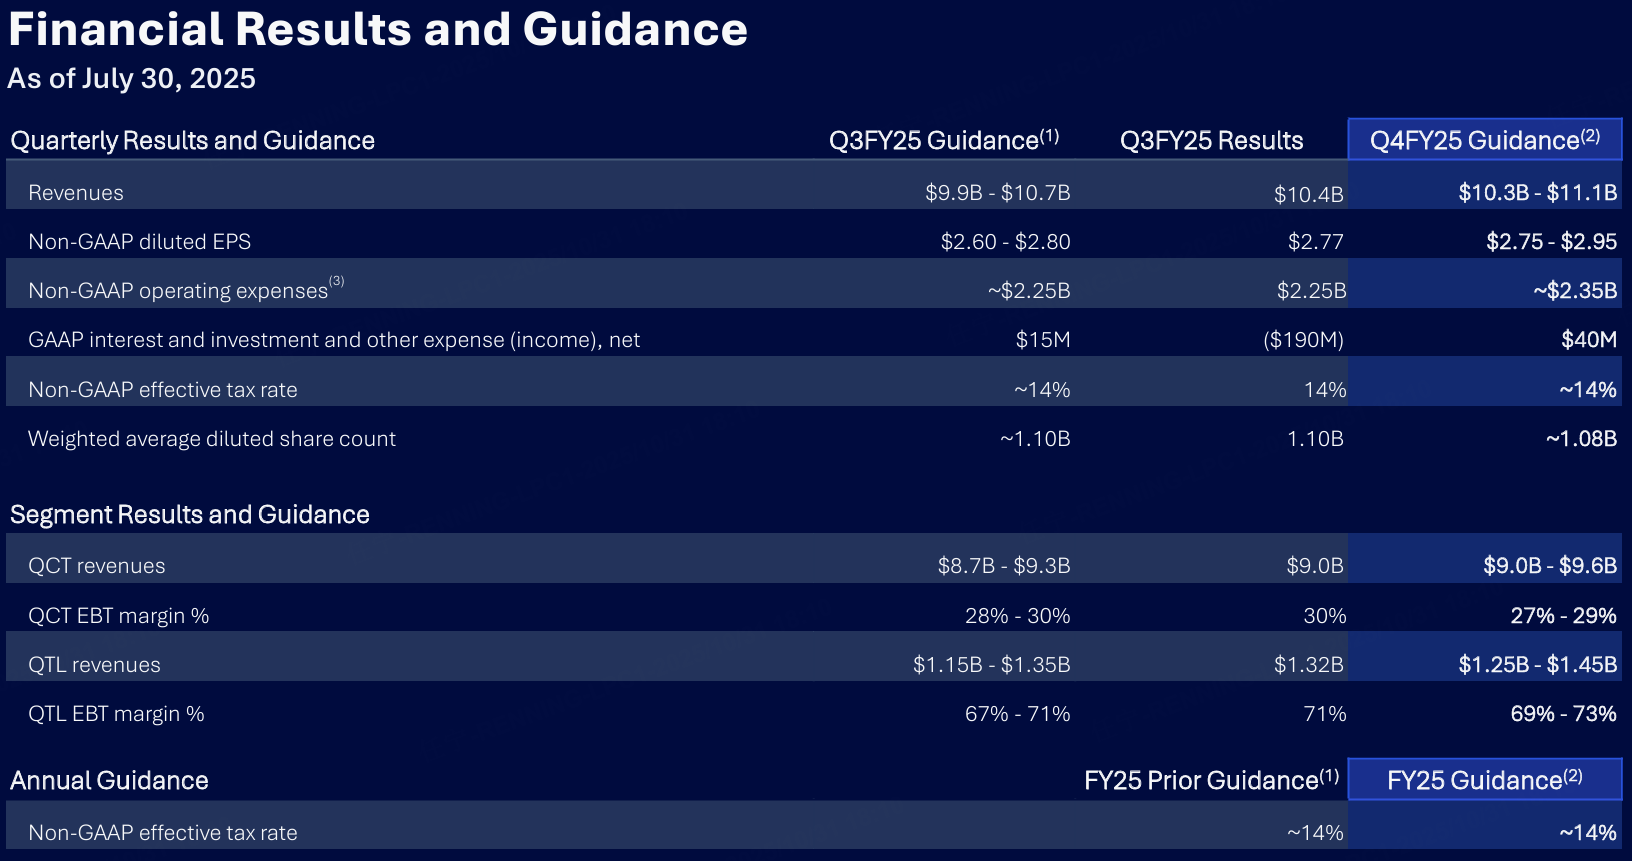Select the Q3FY25 Results column header
The image size is (1632, 861).
(x=1211, y=141)
